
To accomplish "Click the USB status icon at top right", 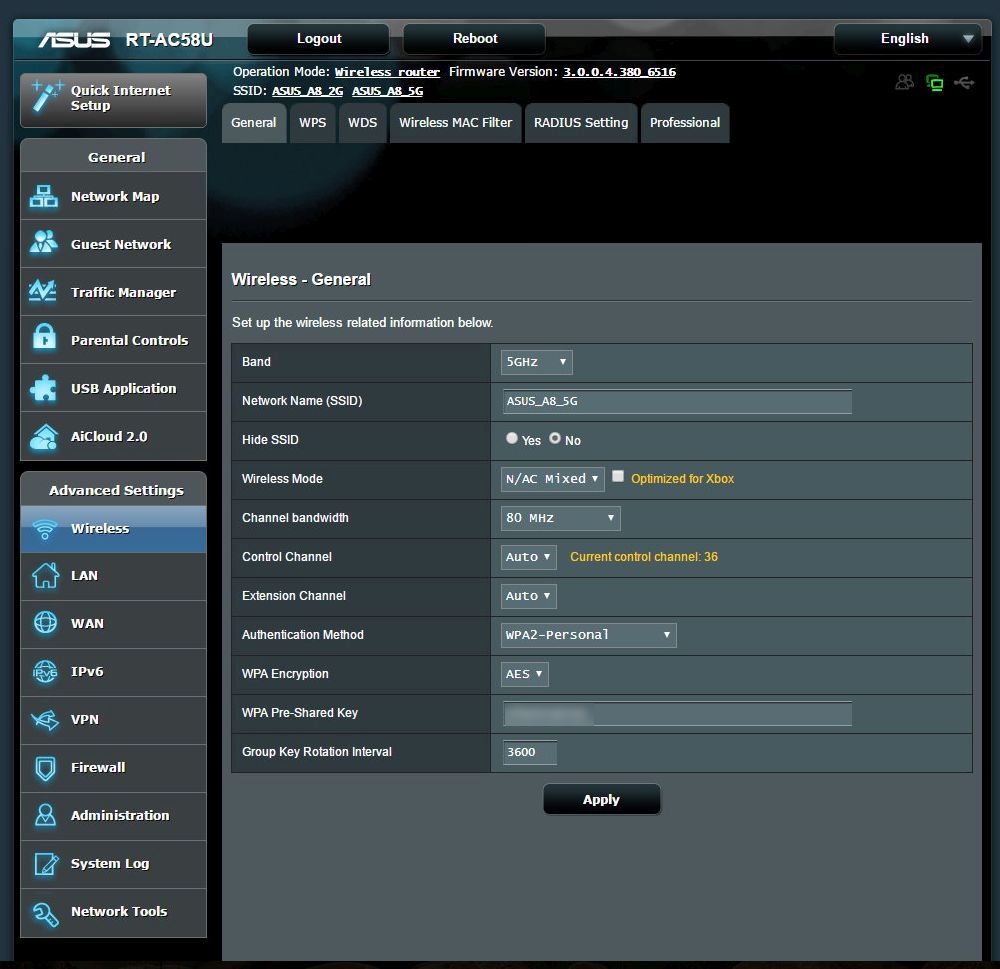I will point(964,82).
